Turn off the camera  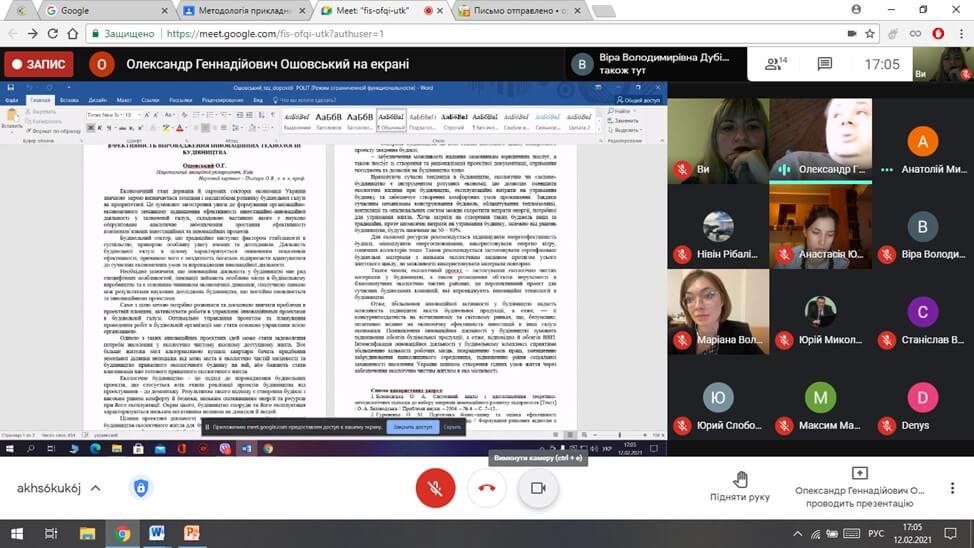[x=538, y=488]
